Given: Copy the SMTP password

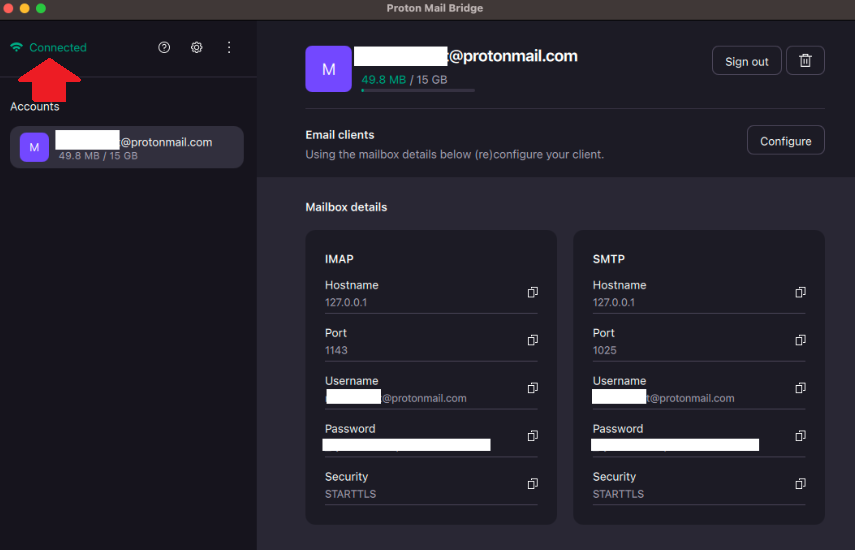Looking at the screenshot, I should pyautogui.click(x=800, y=436).
